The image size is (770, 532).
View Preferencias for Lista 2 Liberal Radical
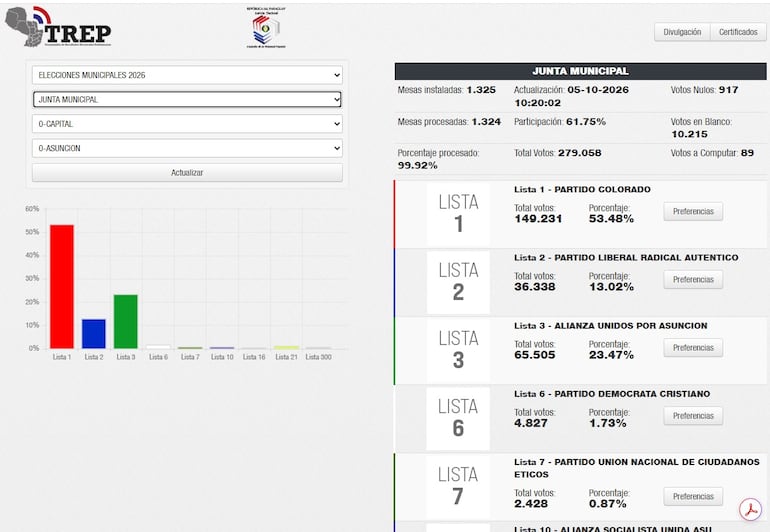tap(693, 280)
